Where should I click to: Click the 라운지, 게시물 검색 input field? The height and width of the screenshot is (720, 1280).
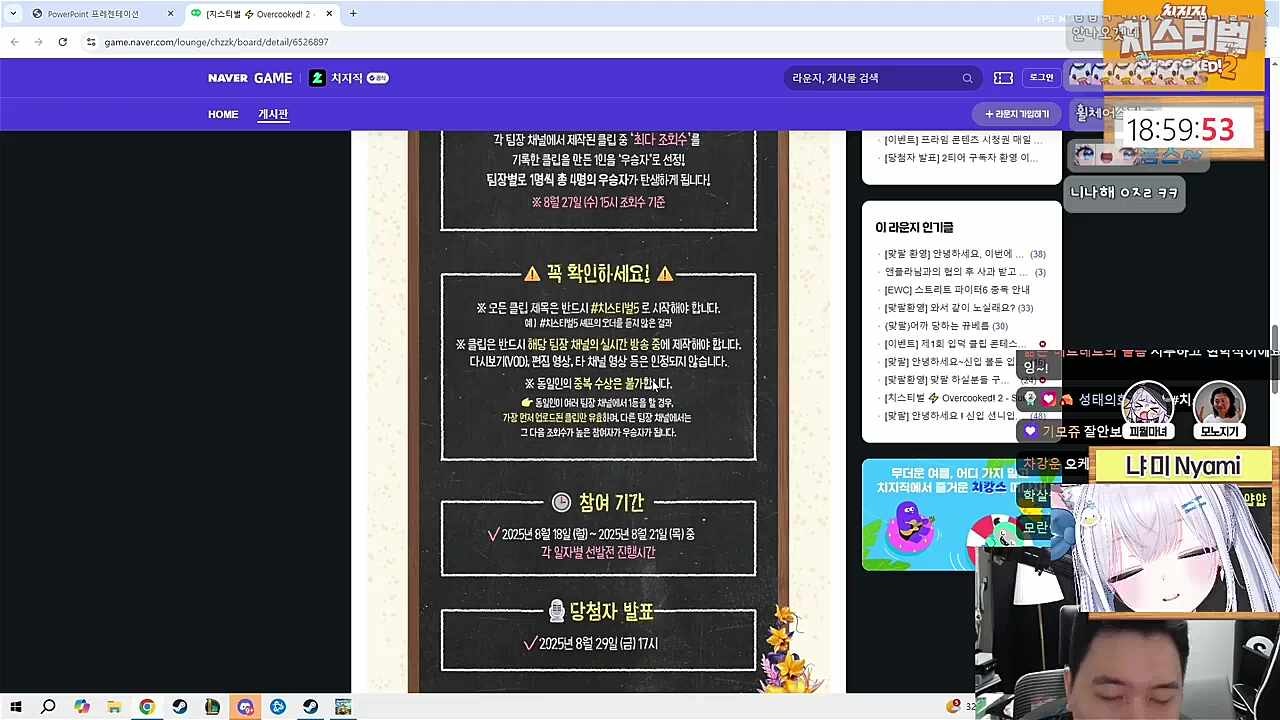(870, 78)
